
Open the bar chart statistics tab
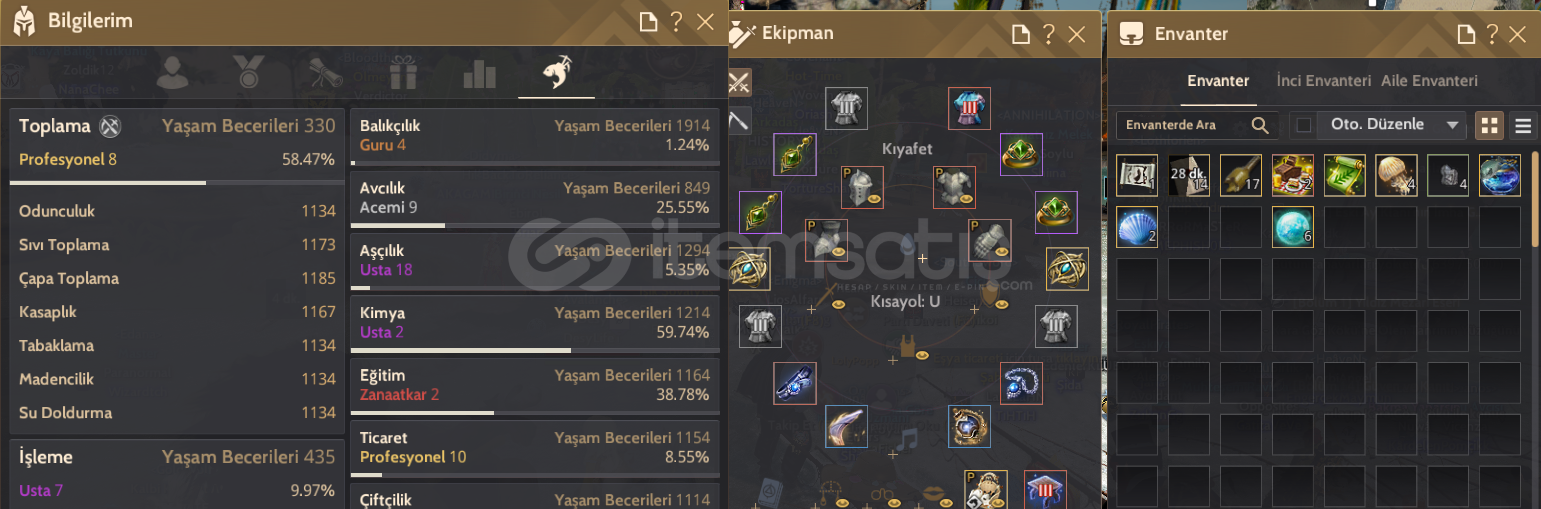480,73
